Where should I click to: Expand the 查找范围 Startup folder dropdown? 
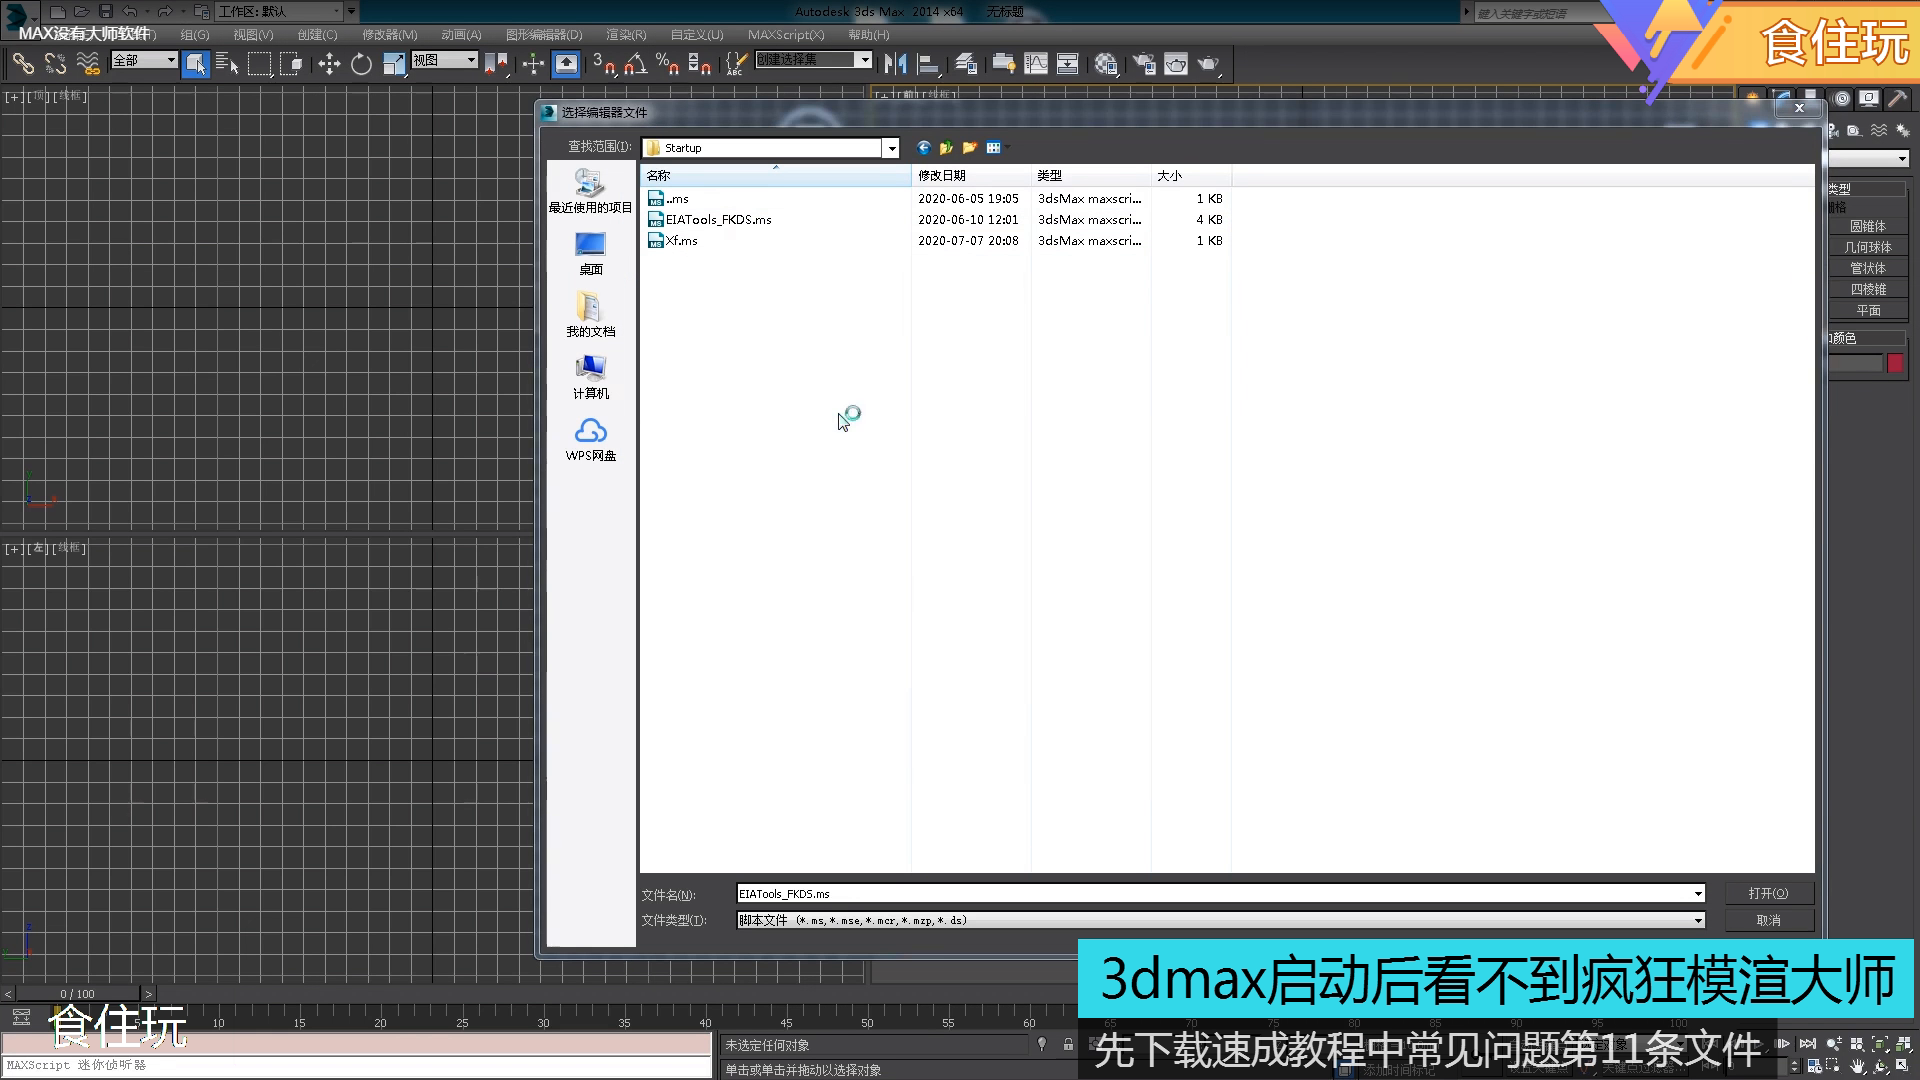[x=891, y=148]
